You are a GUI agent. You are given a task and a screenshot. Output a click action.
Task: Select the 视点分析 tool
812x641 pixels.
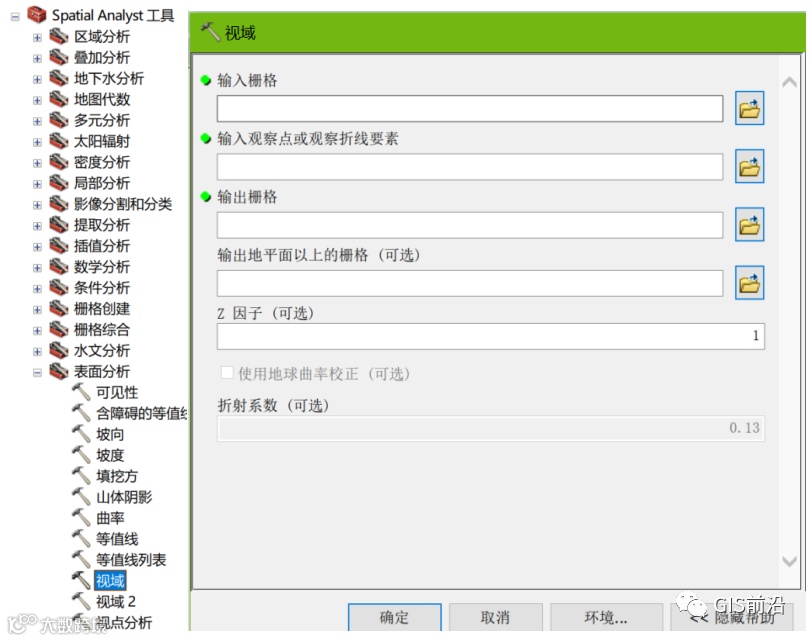(x=124, y=623)
